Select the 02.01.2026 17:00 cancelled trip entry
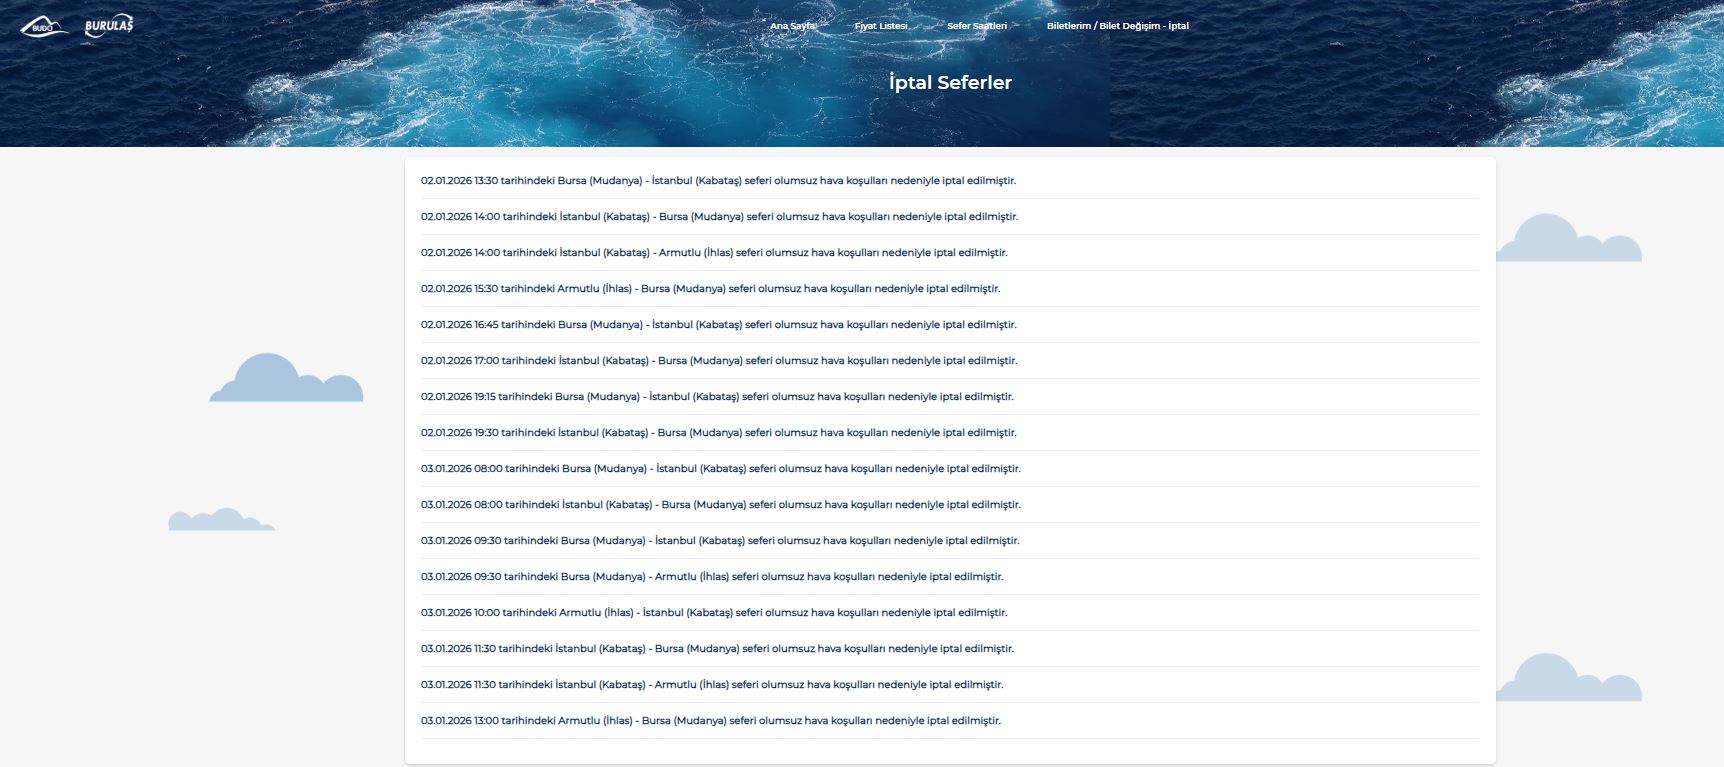 pos(719,361)
